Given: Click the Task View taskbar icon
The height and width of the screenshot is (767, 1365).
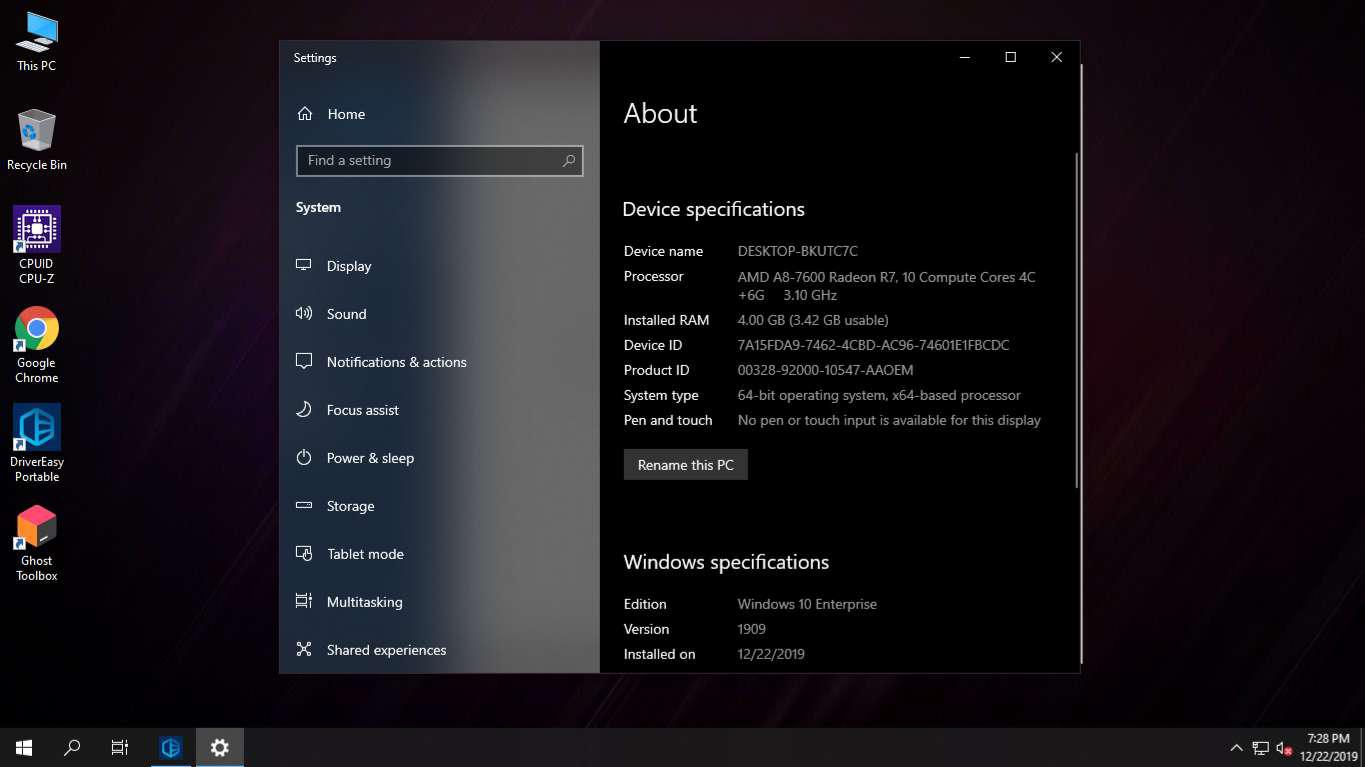Looking at the screenshot, I should [x=120, y=747].
